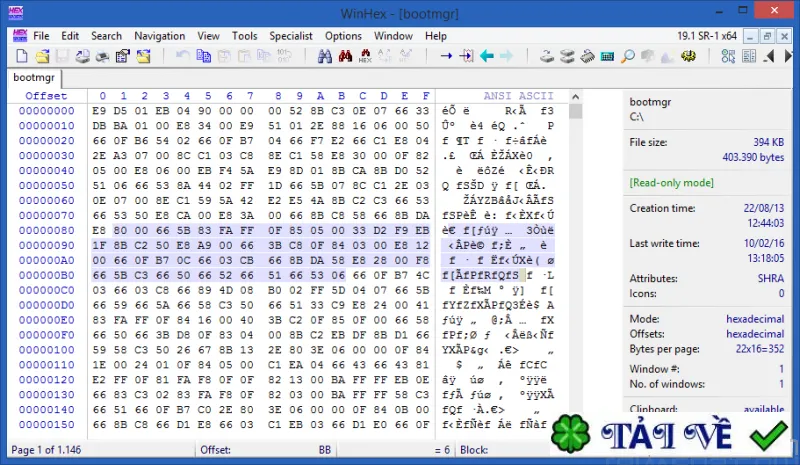The height and width of the screenshot is (465, 800).
Task: Click the status bar Offset field
Action: point(265,450)
